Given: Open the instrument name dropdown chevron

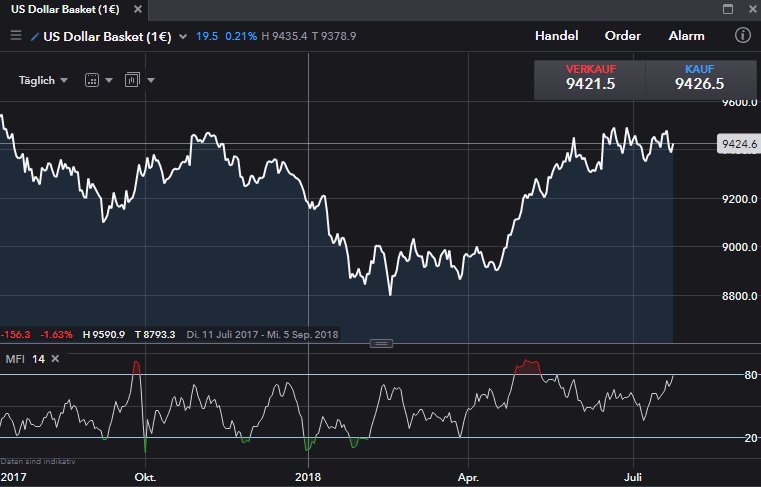Looking at the screenshot, I should coord(182,36).
